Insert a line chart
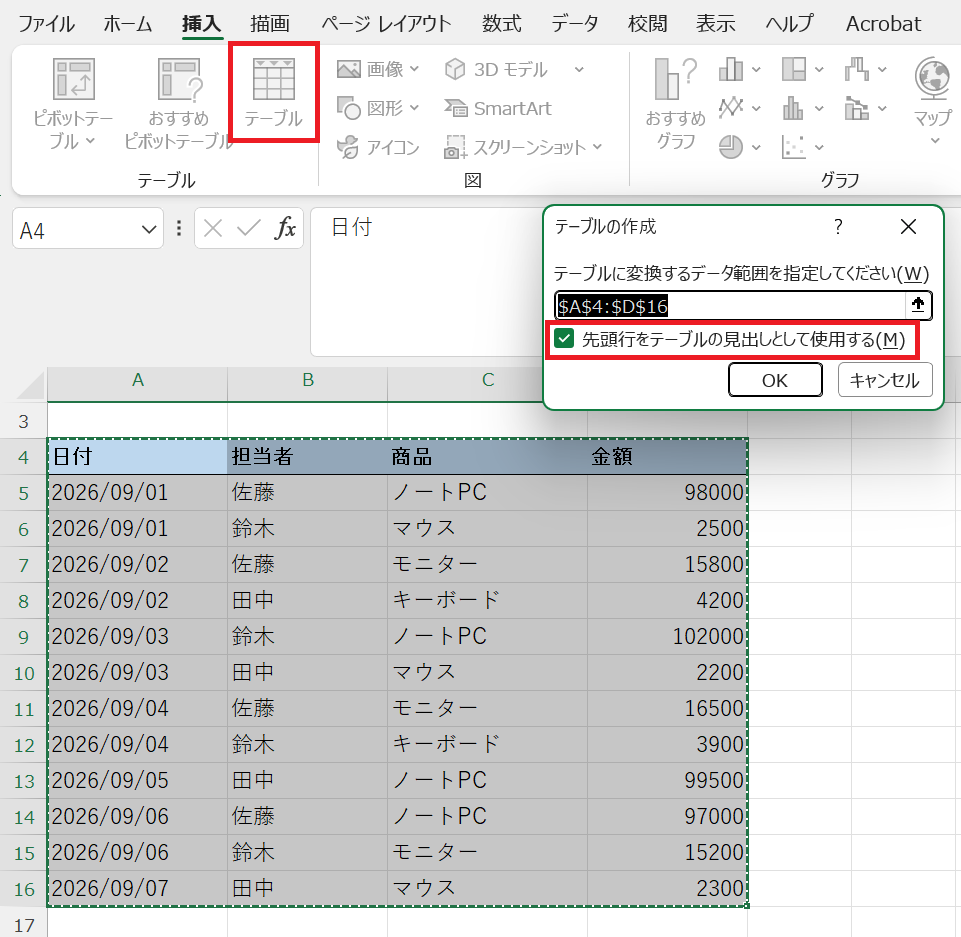The width and height of the screenshot is (961, 937). pos(731,108)
